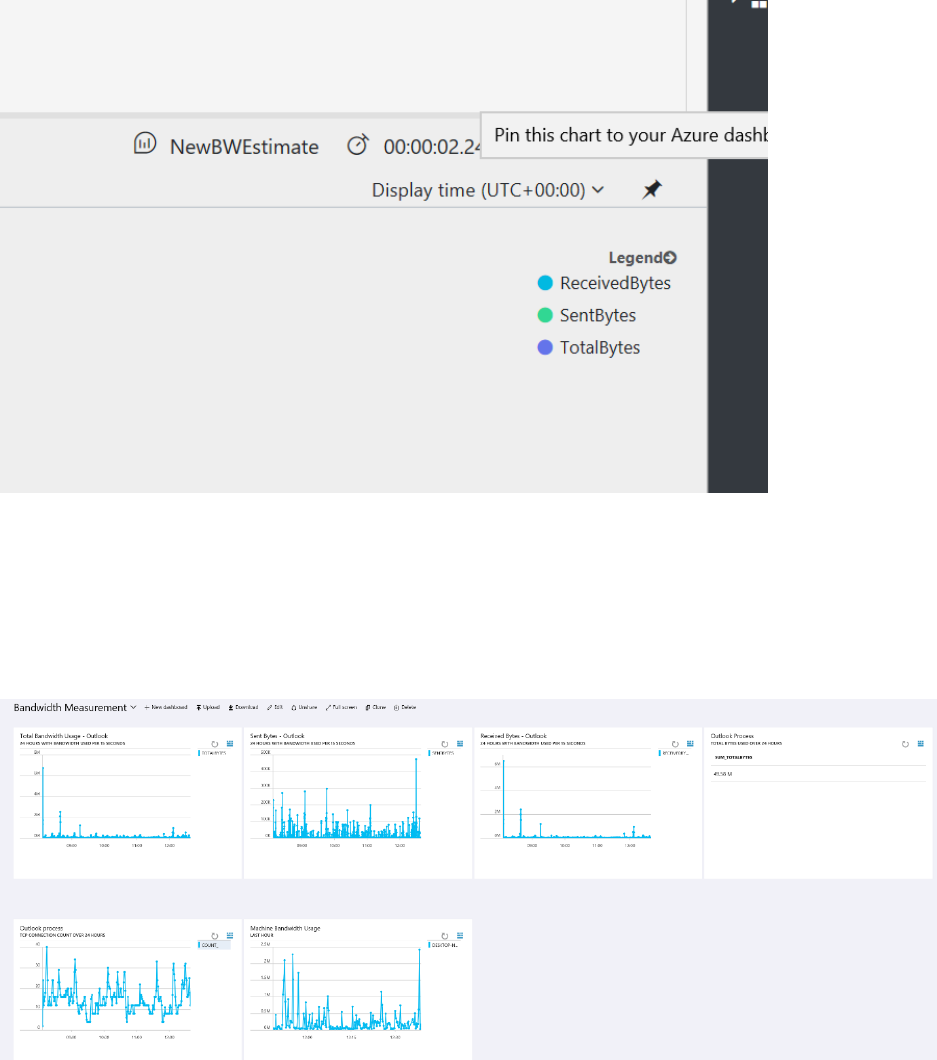
Task: Open query icon on Received Bytes tile
Action: point(690,744)
